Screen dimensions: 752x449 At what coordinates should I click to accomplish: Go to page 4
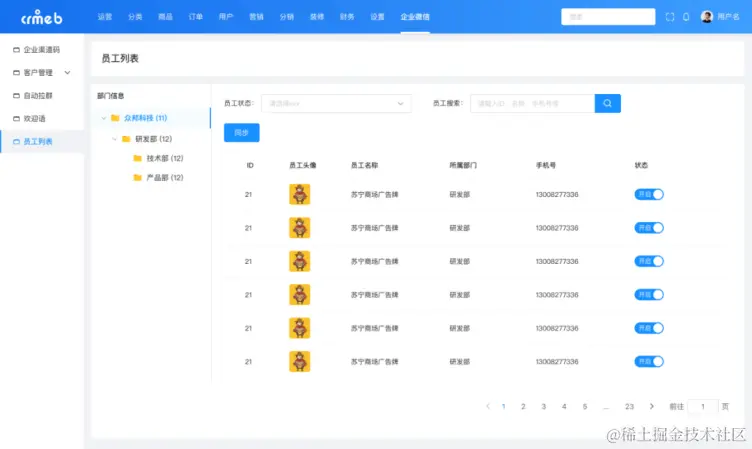click(564, 406)
